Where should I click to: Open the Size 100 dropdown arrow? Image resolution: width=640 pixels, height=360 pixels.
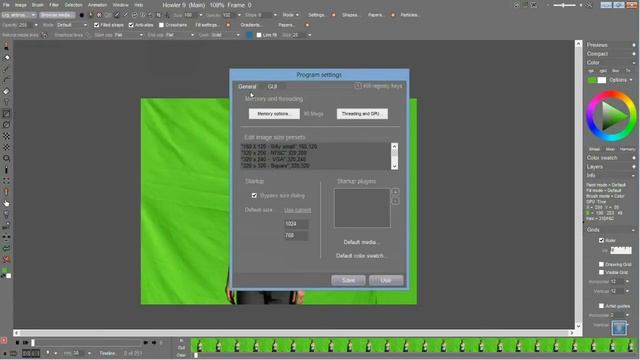[200, 15]
